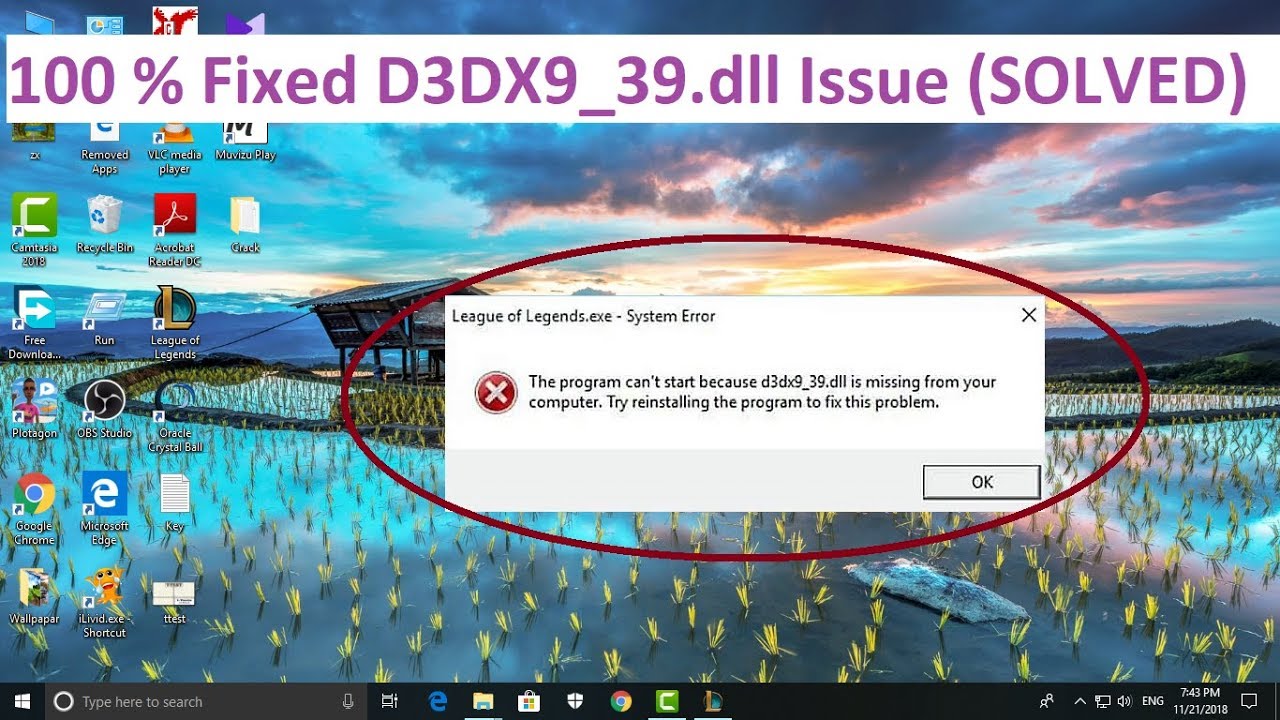Select the 'd3dx9_39.dll is missing' error message text

(x=762, y=392)
